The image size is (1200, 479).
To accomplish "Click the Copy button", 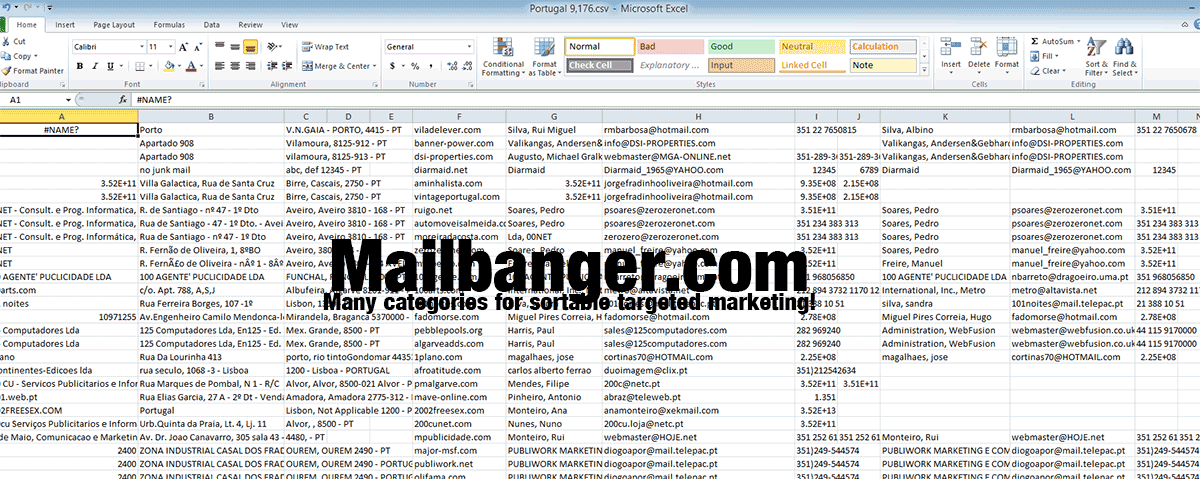I will click(17, 56).
